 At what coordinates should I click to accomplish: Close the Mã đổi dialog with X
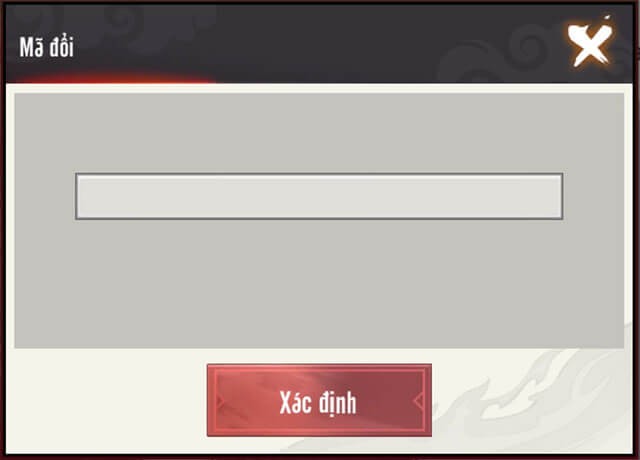[x=591, y=44]
